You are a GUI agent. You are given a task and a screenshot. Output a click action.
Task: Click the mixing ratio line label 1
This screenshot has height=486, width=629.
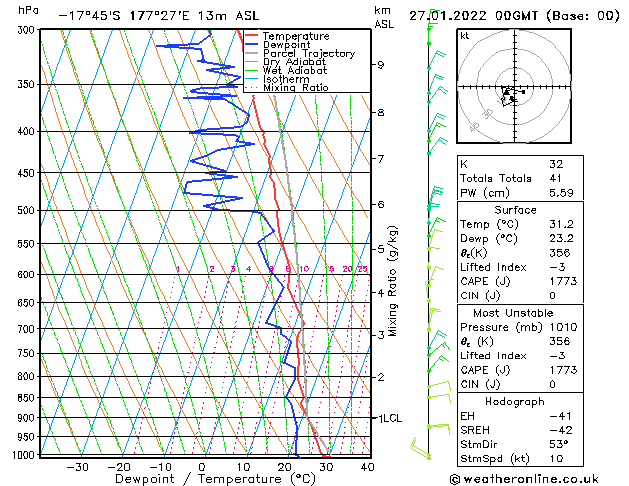[178, 269]
